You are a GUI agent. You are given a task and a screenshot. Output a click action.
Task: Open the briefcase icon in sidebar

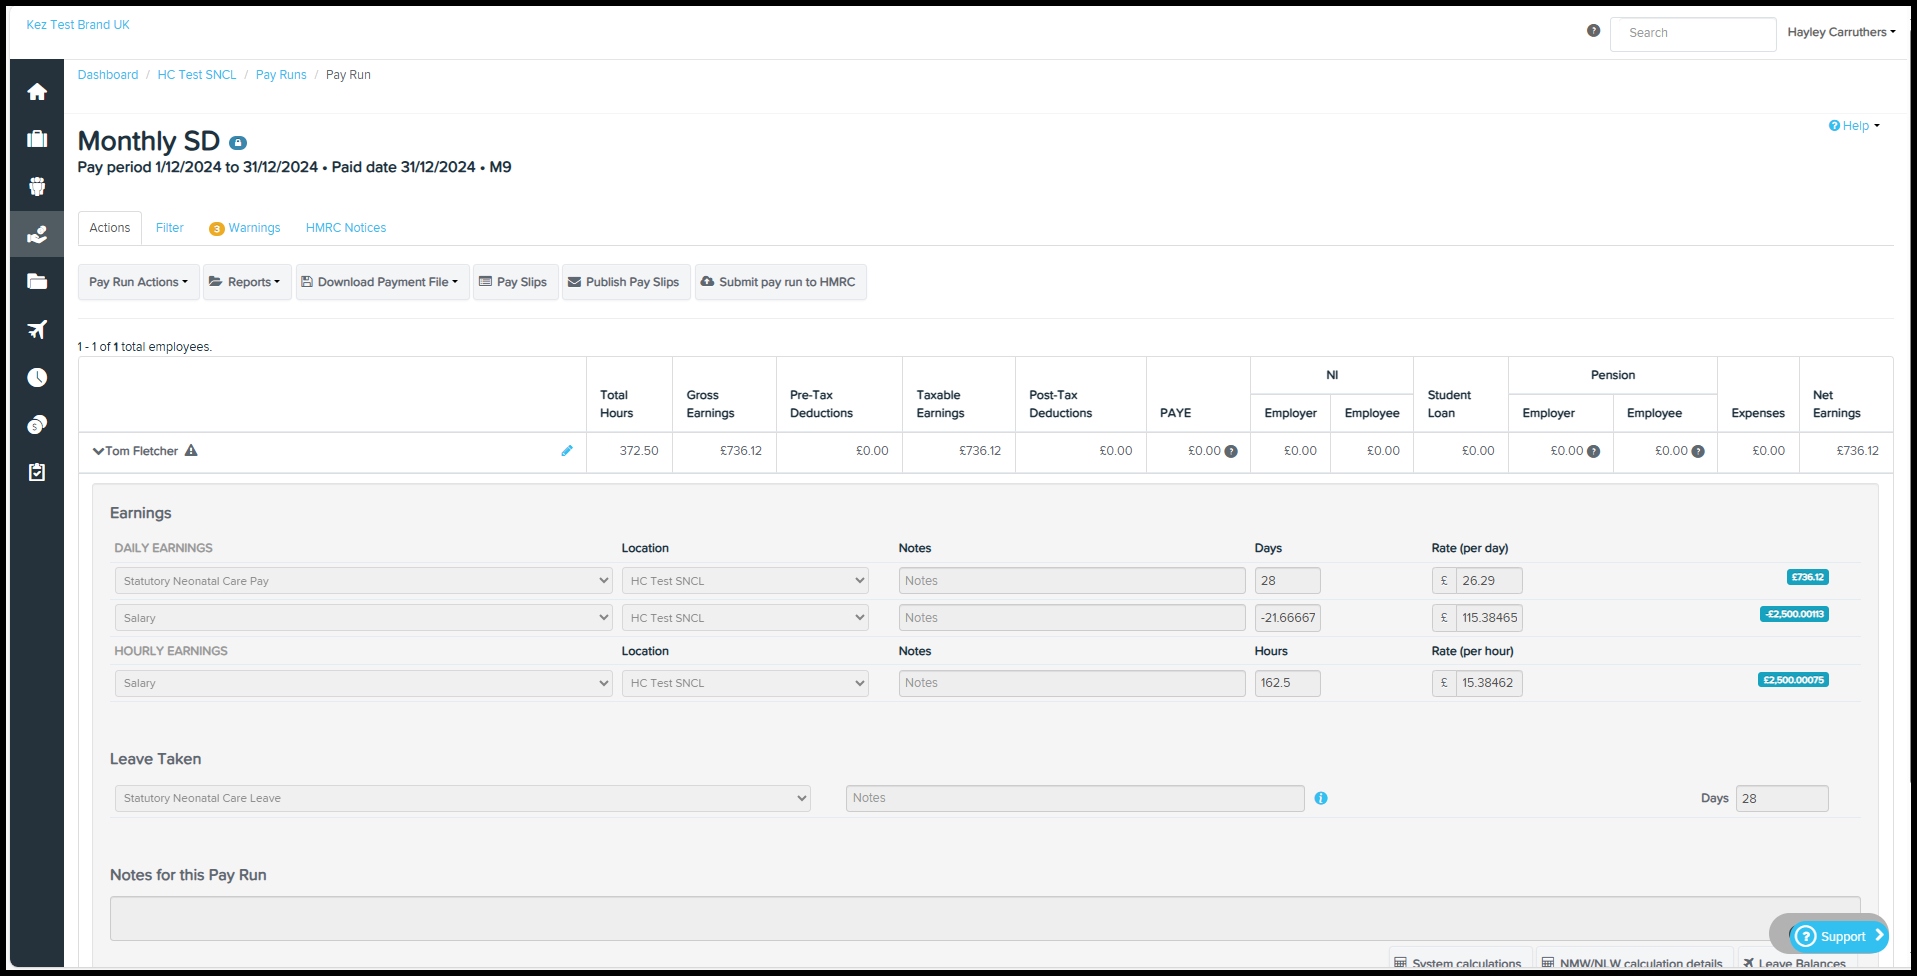coord(37,139)
